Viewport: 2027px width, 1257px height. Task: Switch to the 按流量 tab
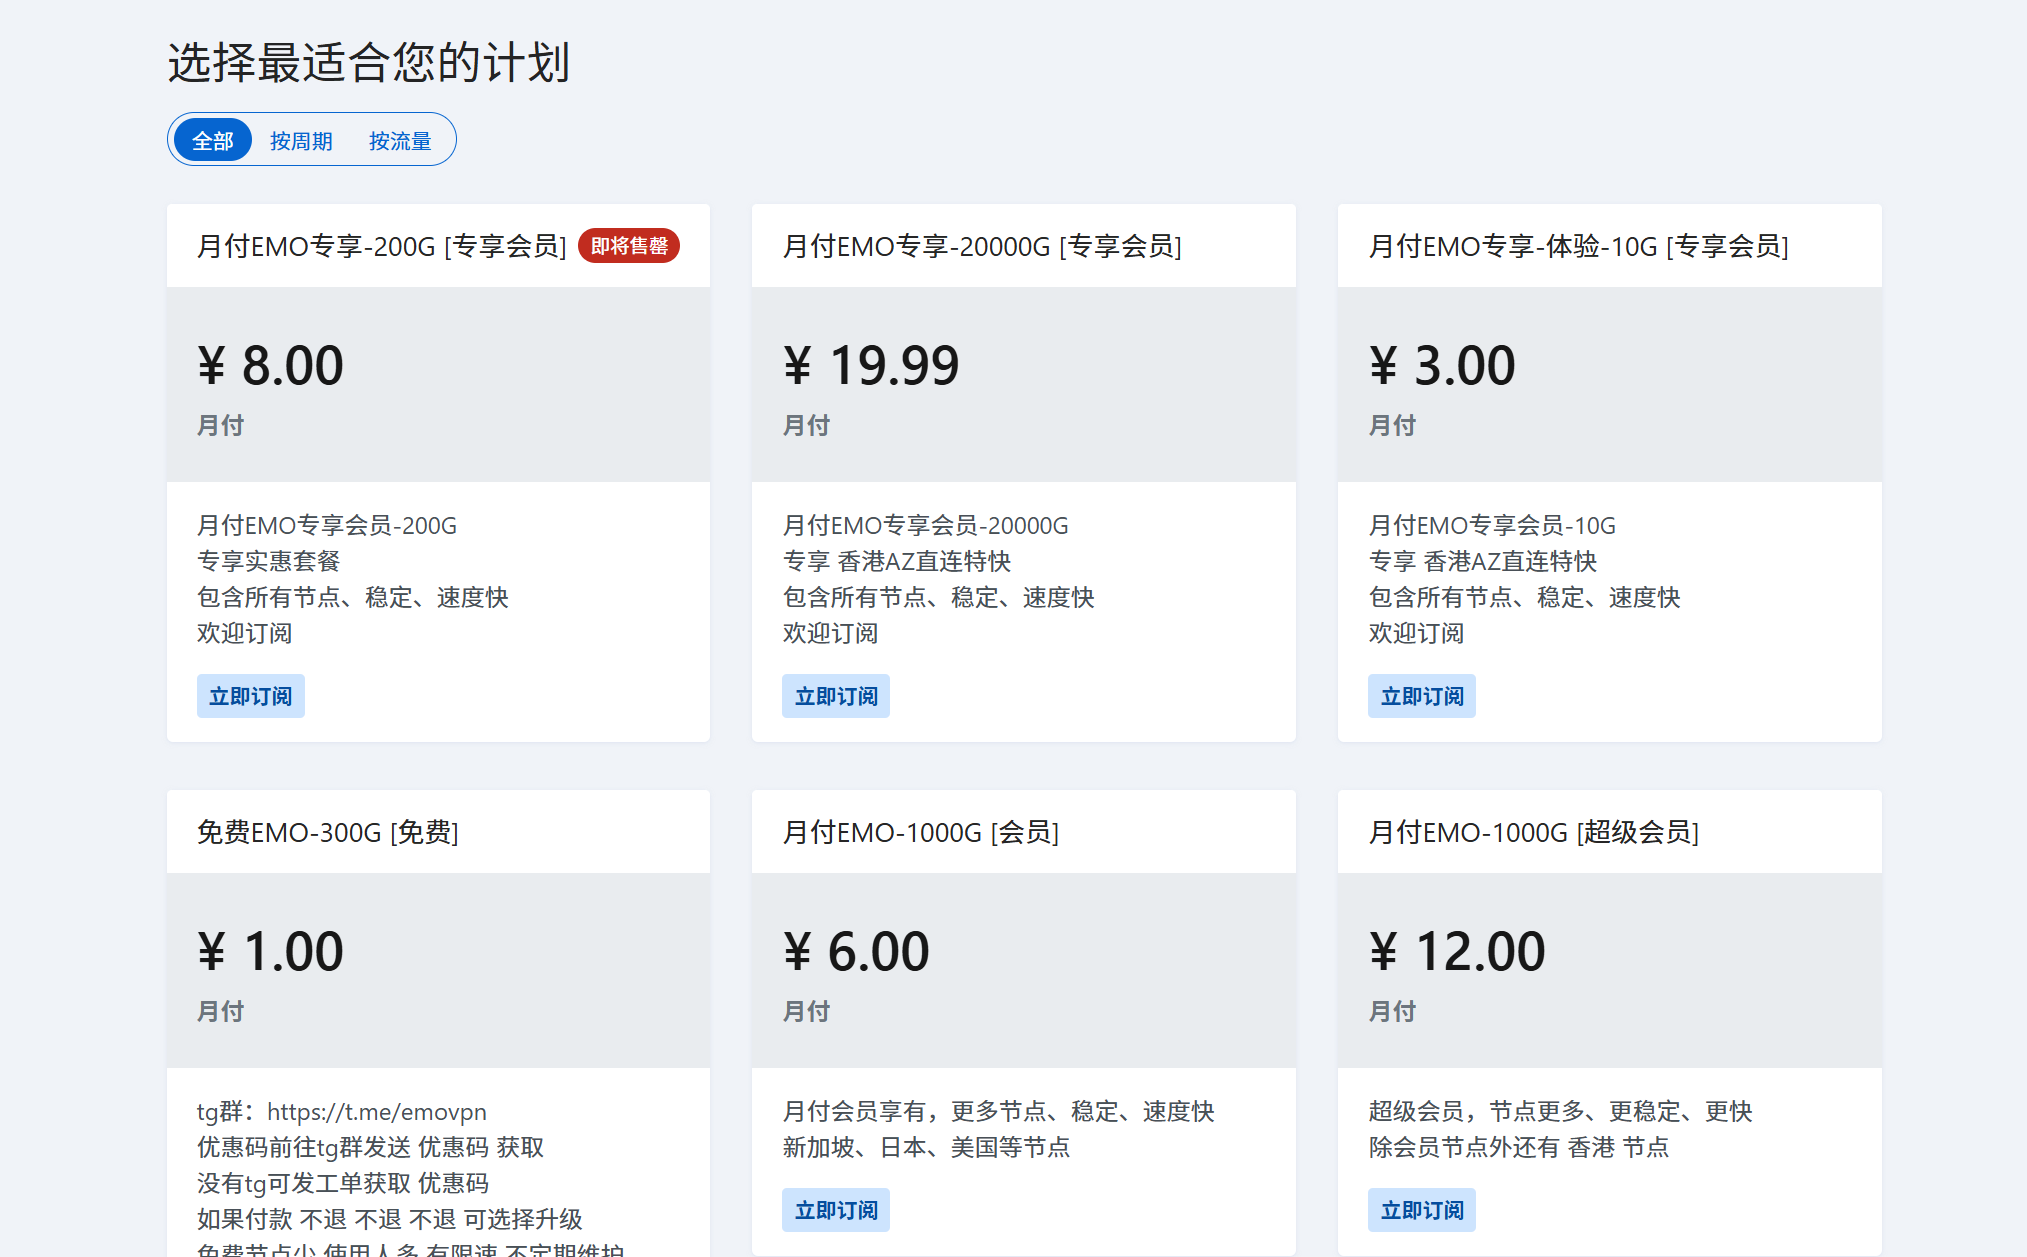pyautogui.click(x=400, y=141)
